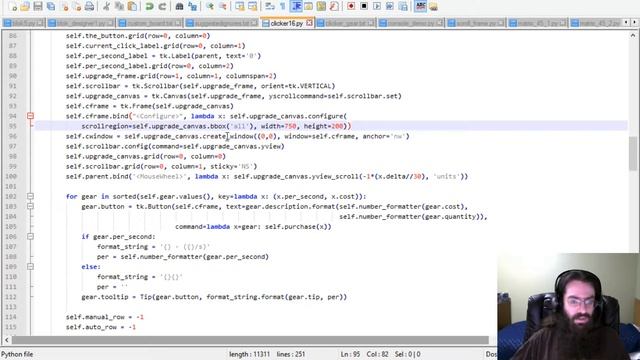Image resolution: width=640 pixels, height=360 pixels.
Task: Save the current file with the floppy icon
Action: point(38,6)
